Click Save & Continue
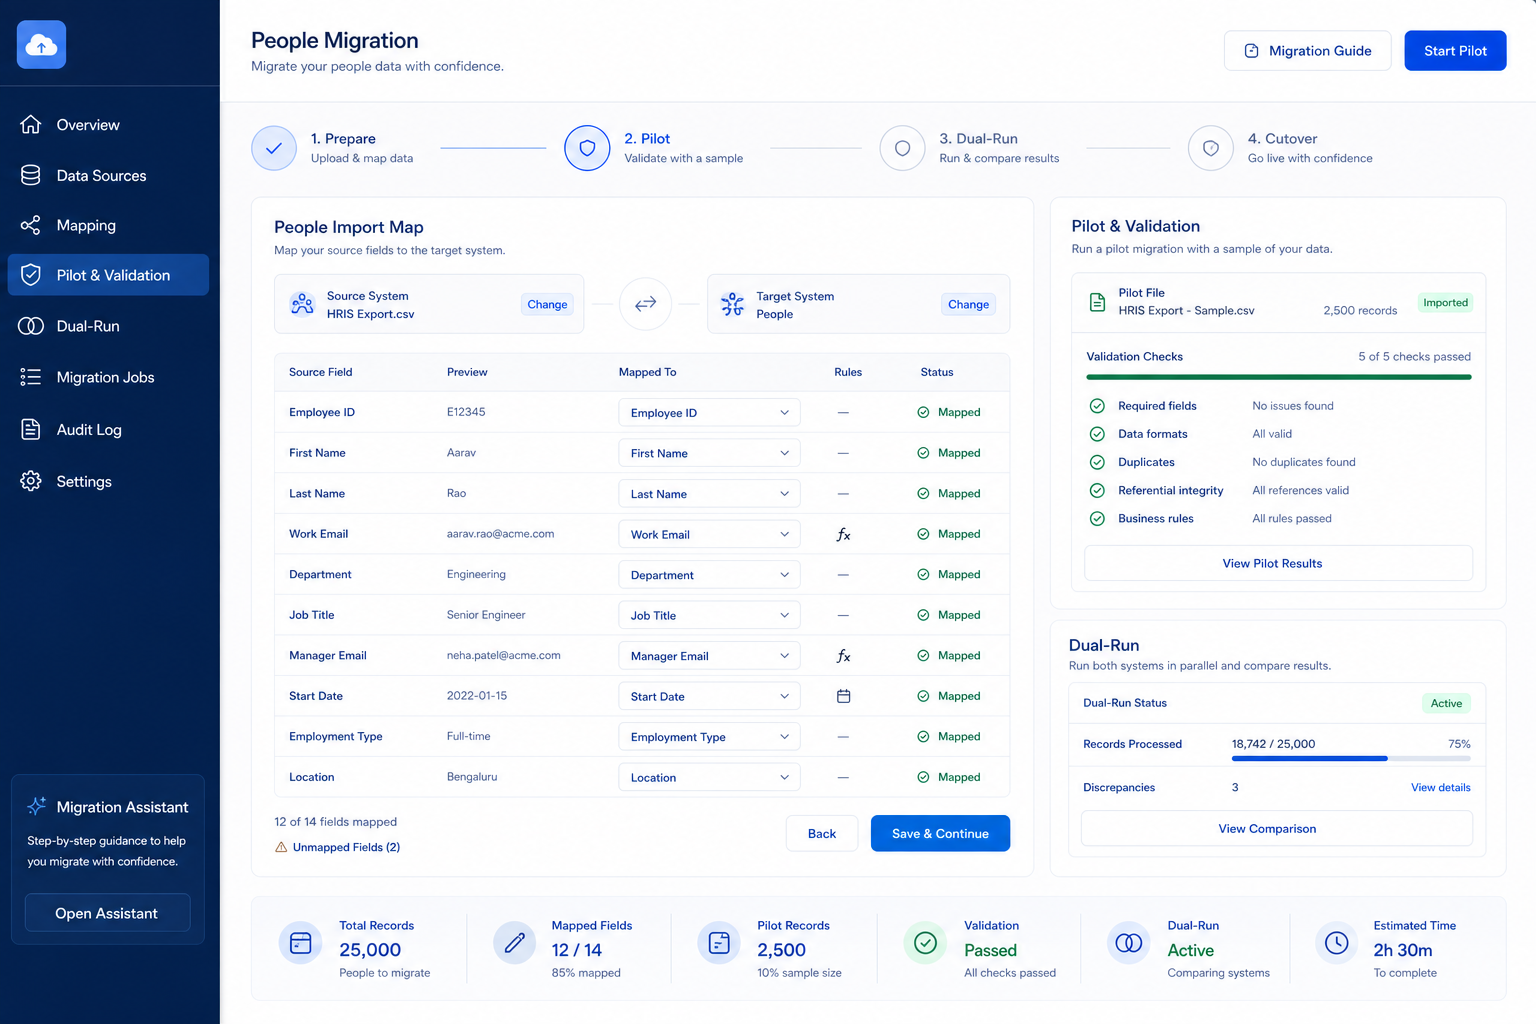The image size is (1536, 1024). point(940,833)
